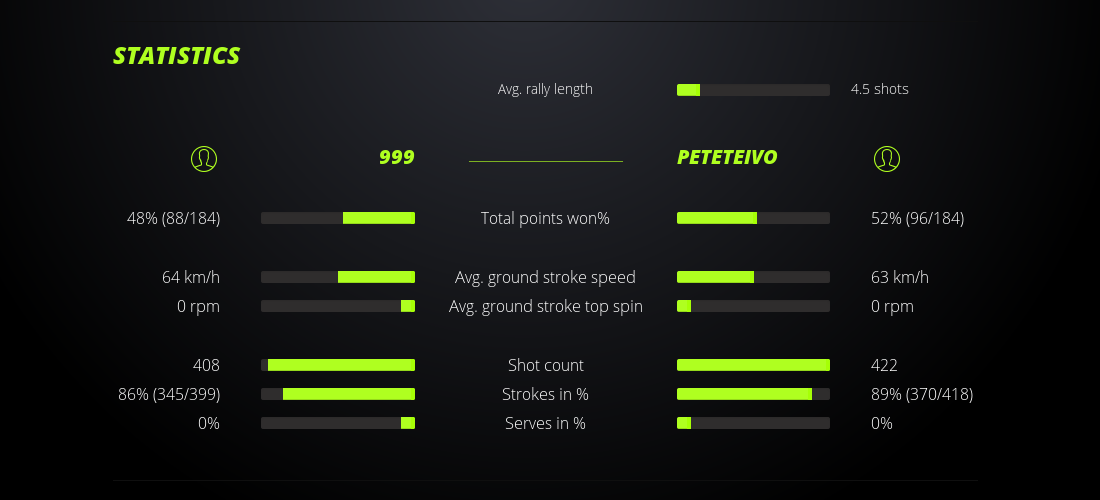Click PETETEIVO's ground stroke speed bar
The height and width of the screenshot is (500, 1100).
(753, 277)
